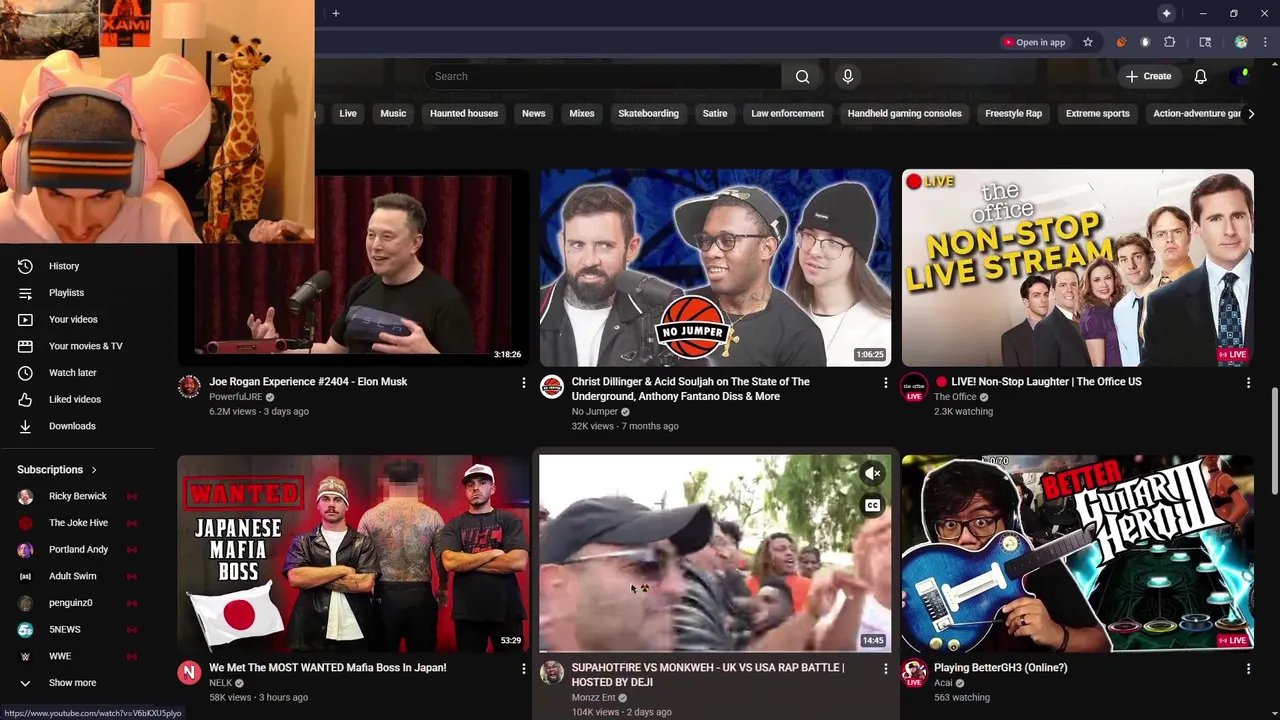Select Haunted houses filter chip

[464, 114]
